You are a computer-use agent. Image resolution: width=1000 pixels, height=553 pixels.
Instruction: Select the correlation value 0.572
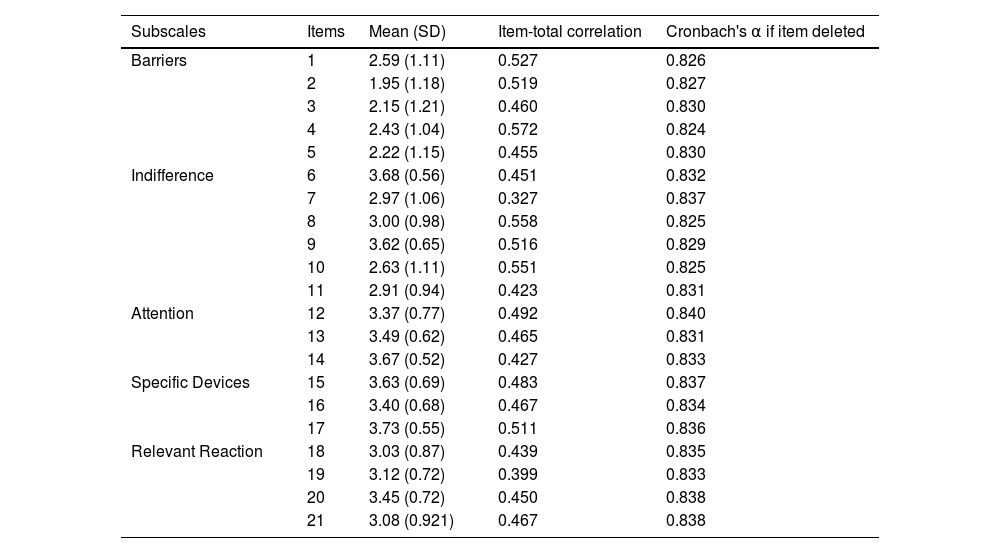coord(518,130)
